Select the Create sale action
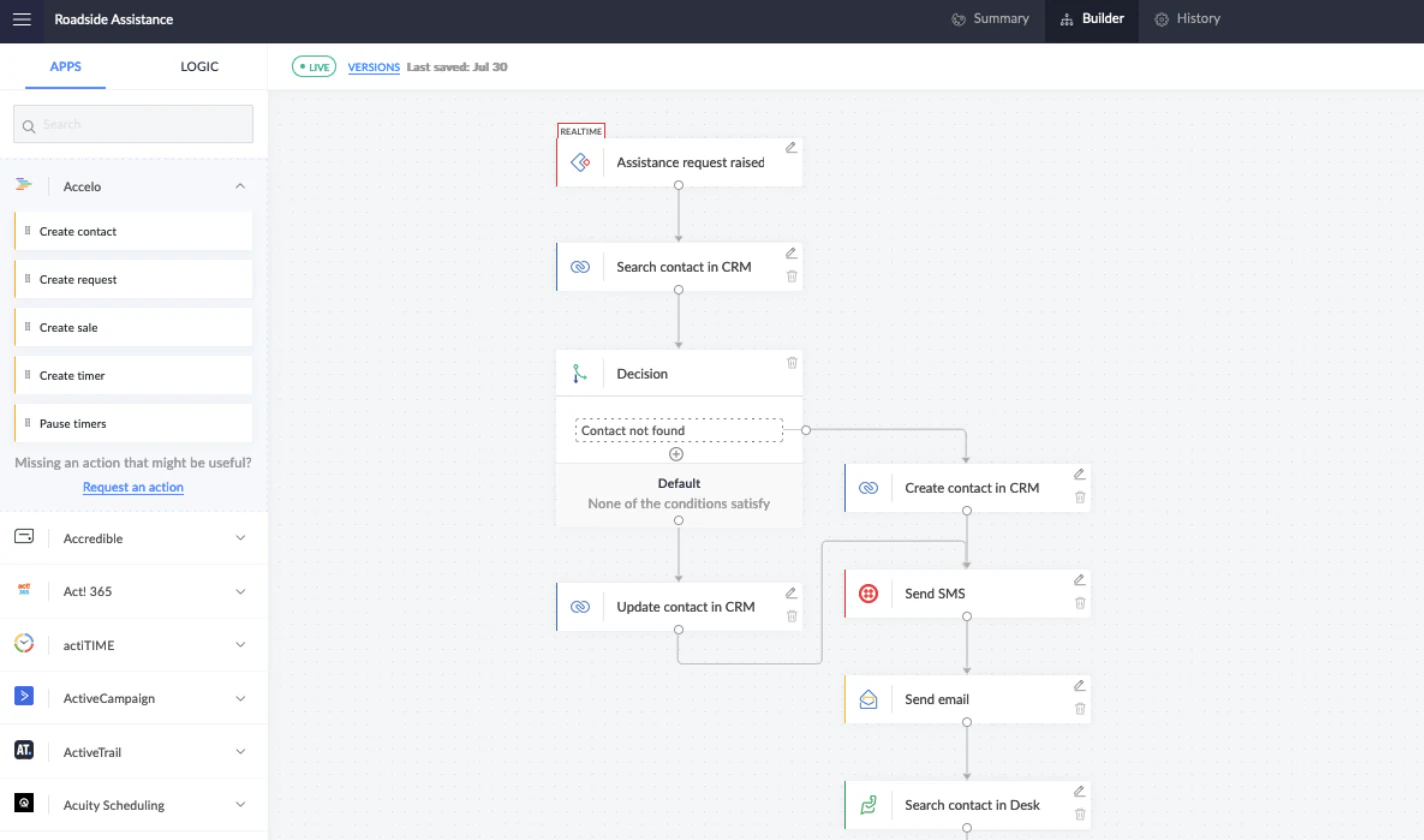Image resolution: width=1424 pixels, height=840 pixels. pos(133,327)
